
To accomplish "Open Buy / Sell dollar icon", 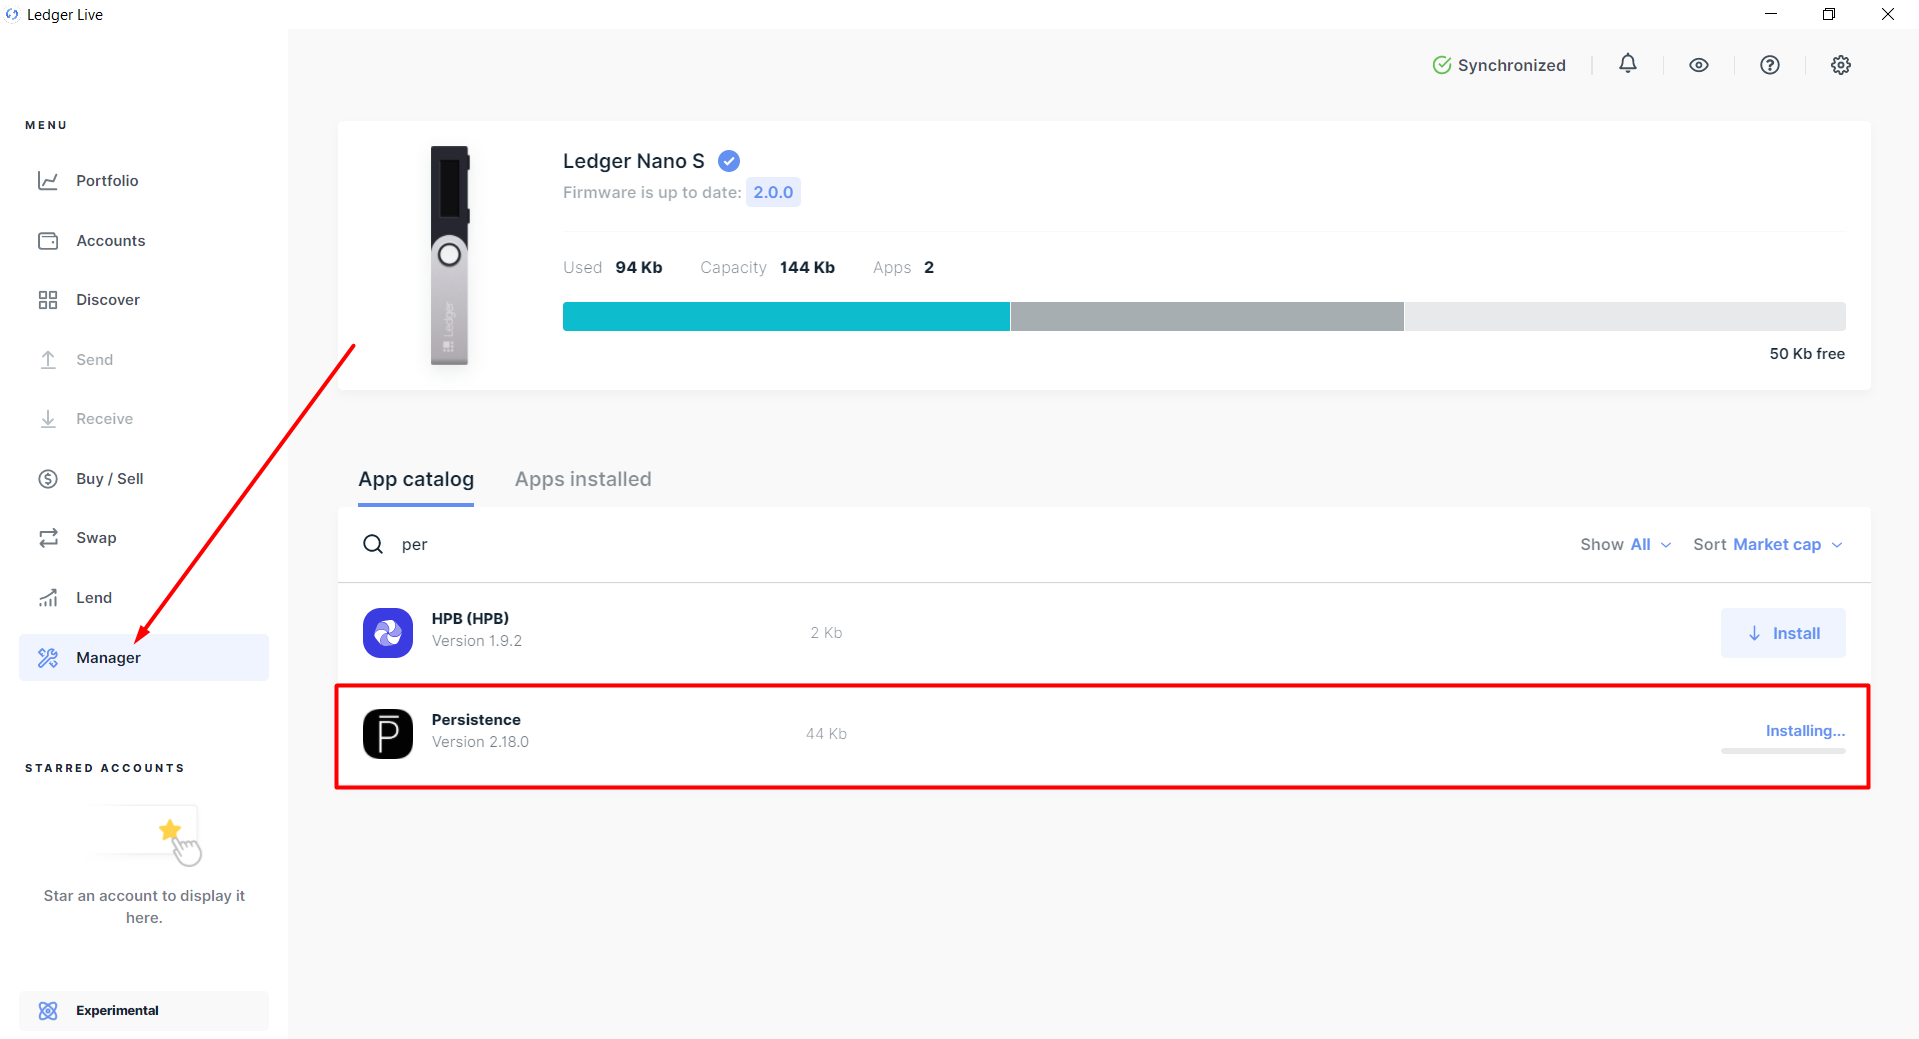I will coord(48,479).
